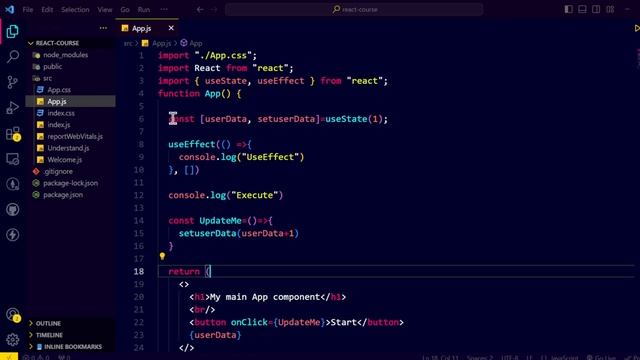Open the overflow menu after Run
The height and width of the screenshot is (360, 640).
pos(164,9)
